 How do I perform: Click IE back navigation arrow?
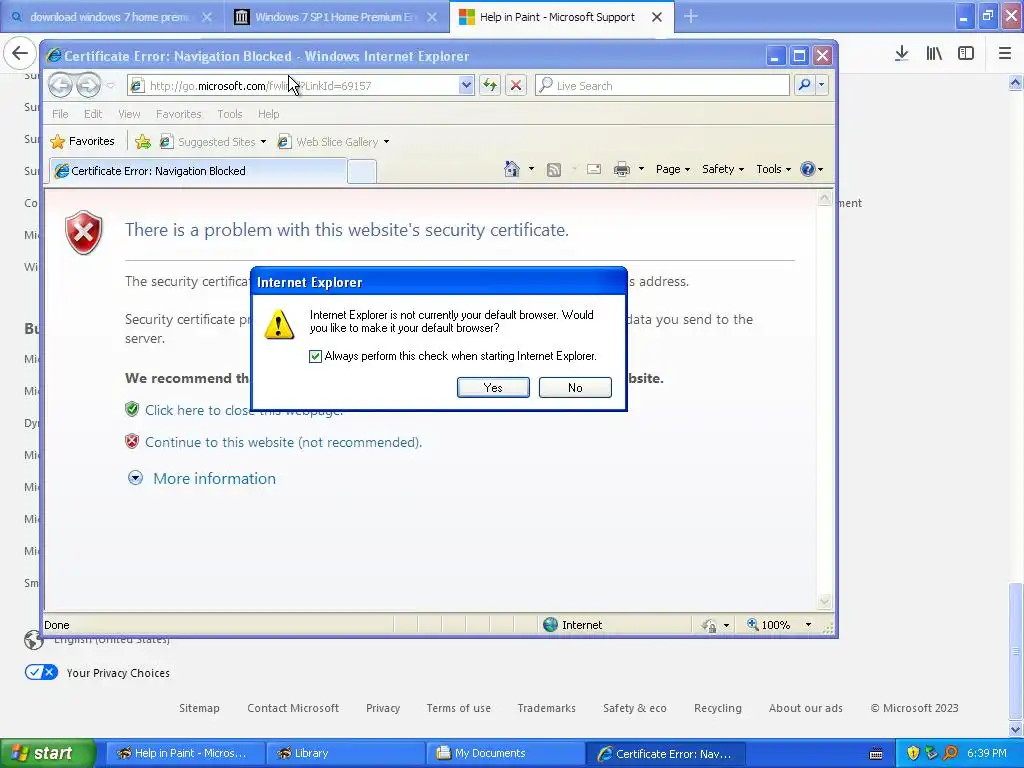(x=60, y=85)
